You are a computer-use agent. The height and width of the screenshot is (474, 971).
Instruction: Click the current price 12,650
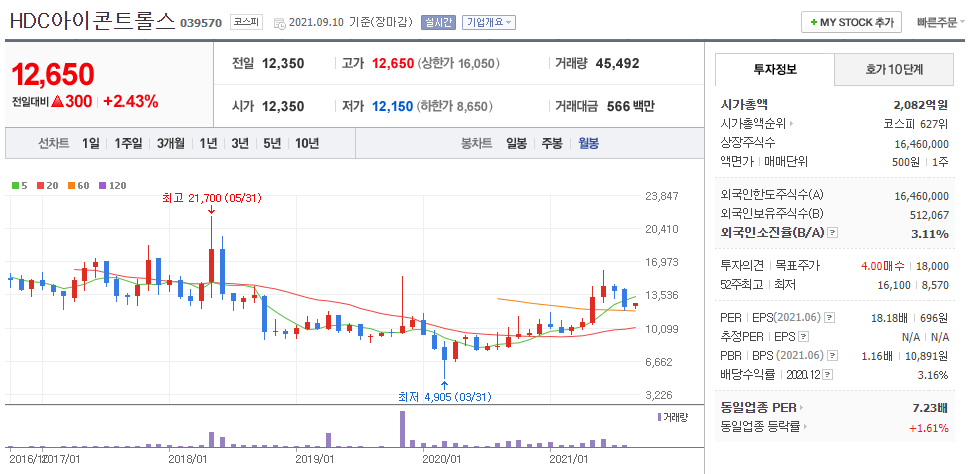click(x=53, y=74)
